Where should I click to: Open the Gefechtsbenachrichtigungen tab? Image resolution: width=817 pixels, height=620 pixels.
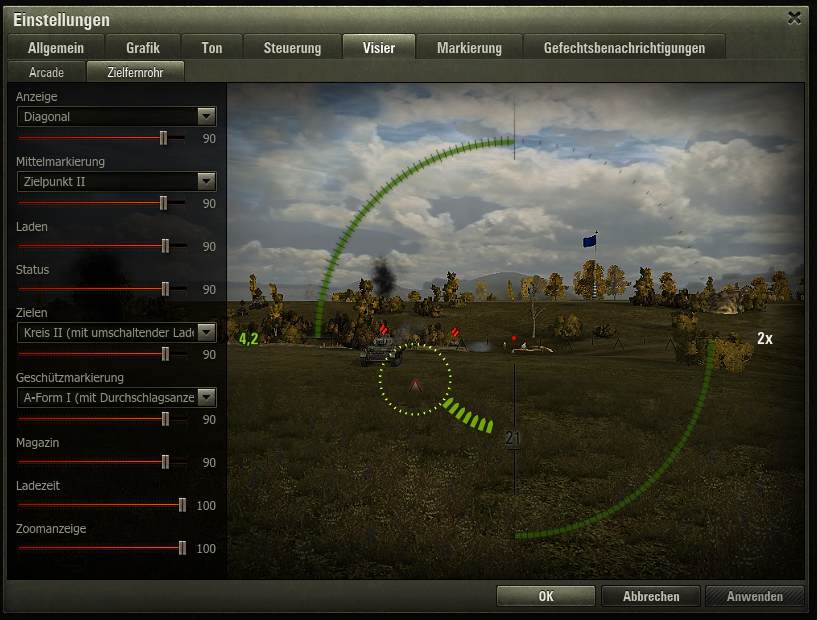pos(624,48)
